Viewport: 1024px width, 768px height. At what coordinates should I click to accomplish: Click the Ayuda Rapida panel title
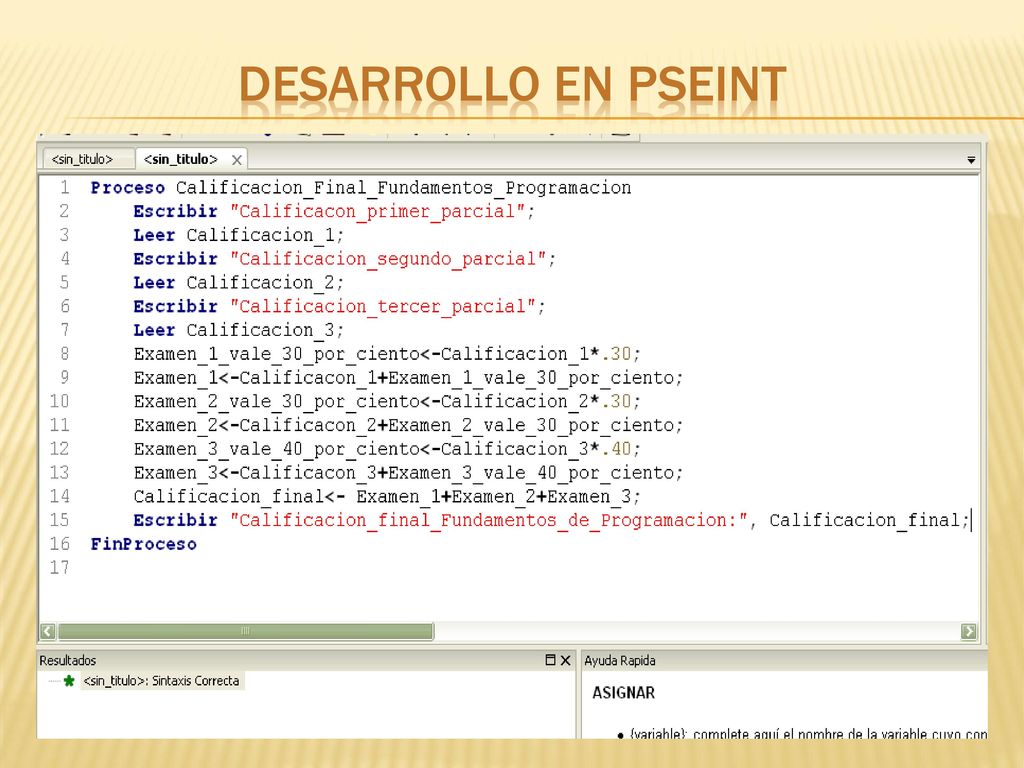coord(620,660)
